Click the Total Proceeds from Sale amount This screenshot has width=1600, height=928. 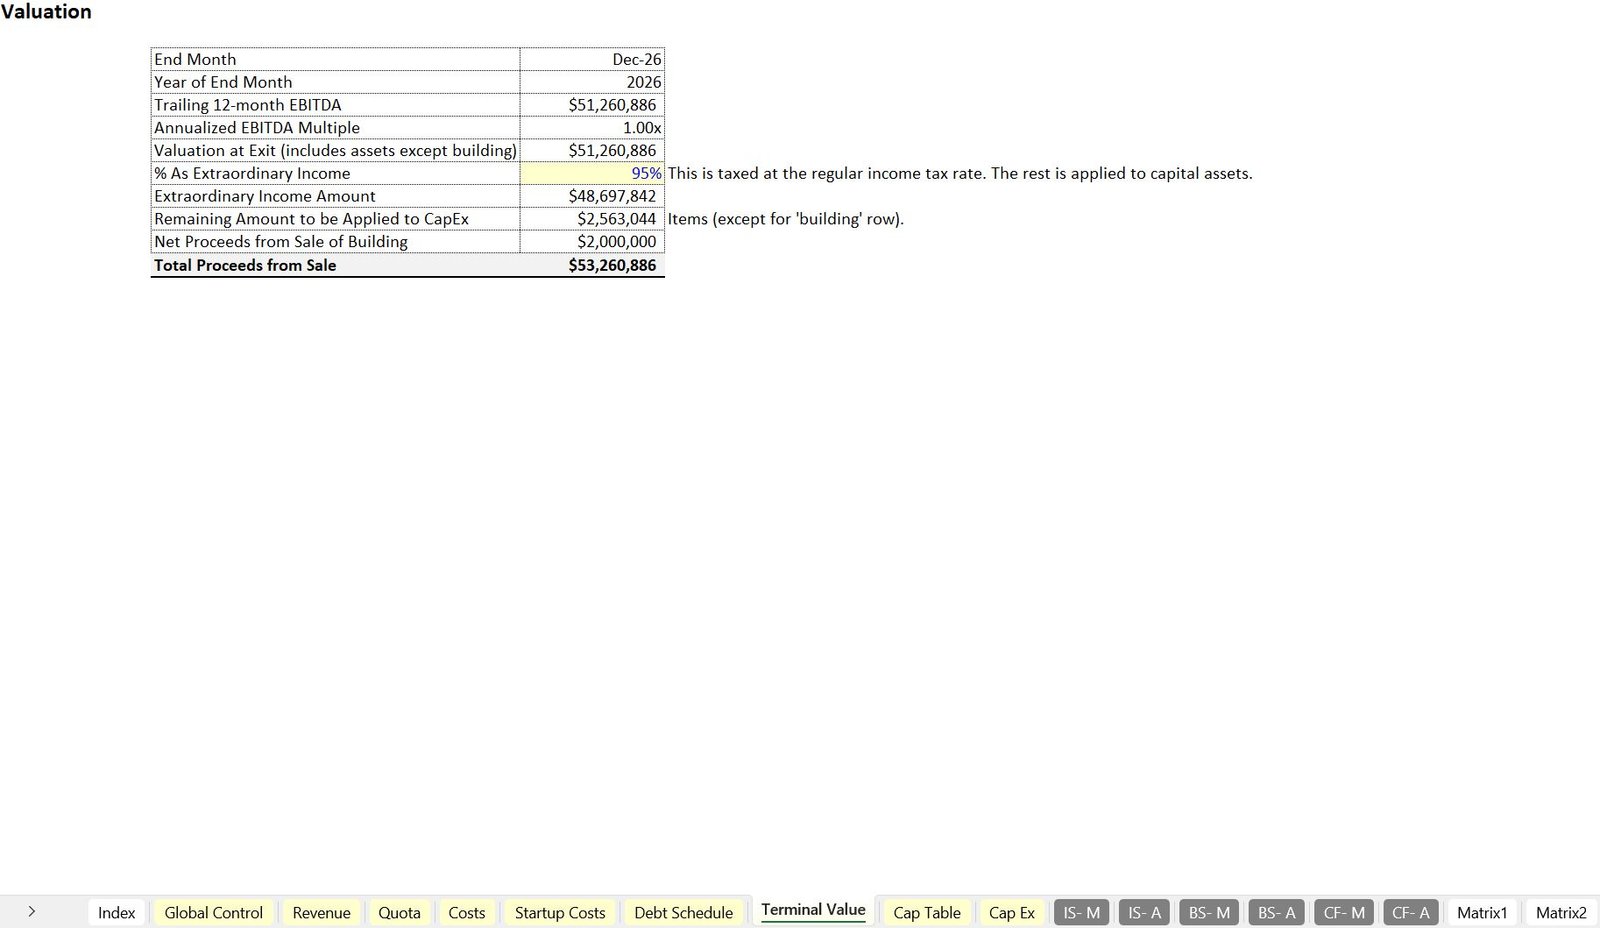pos(592,265)
